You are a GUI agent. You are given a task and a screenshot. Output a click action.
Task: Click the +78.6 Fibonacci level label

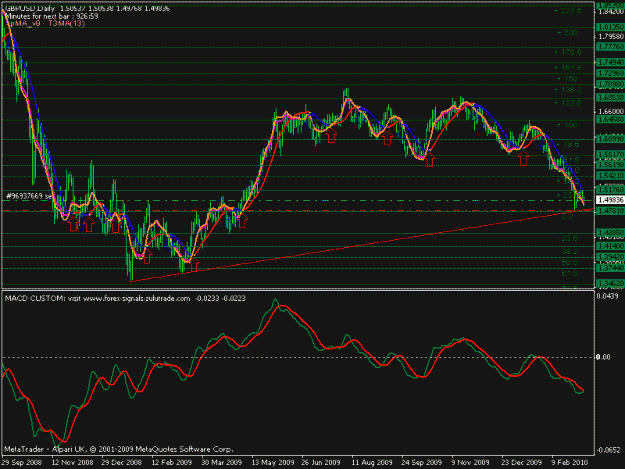[569, 144]
